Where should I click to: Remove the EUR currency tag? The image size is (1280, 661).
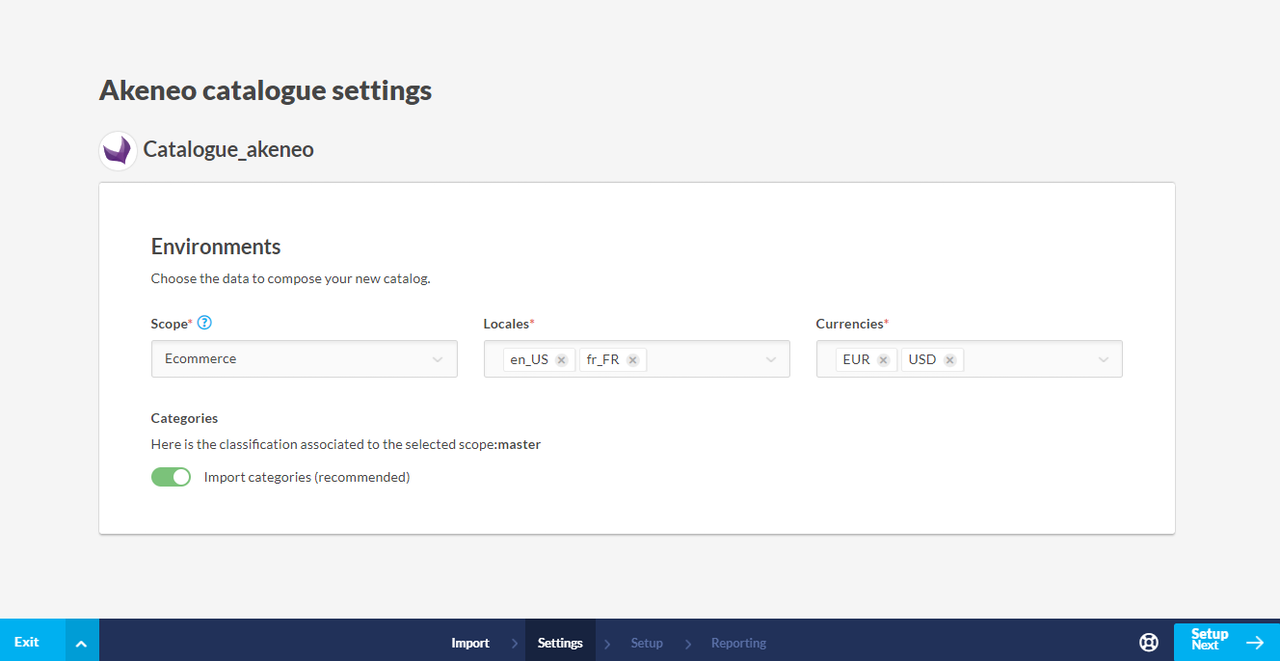point(883,360)
